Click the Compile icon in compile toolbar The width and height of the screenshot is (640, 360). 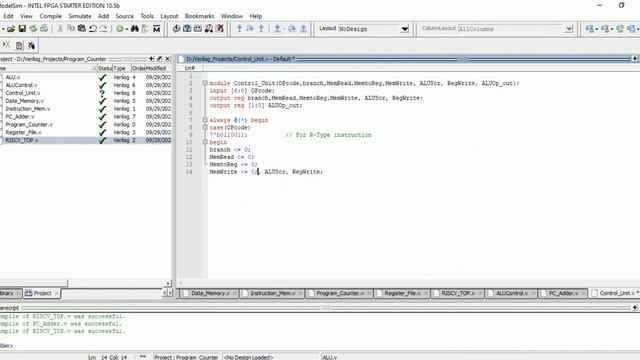pos(176,29)
